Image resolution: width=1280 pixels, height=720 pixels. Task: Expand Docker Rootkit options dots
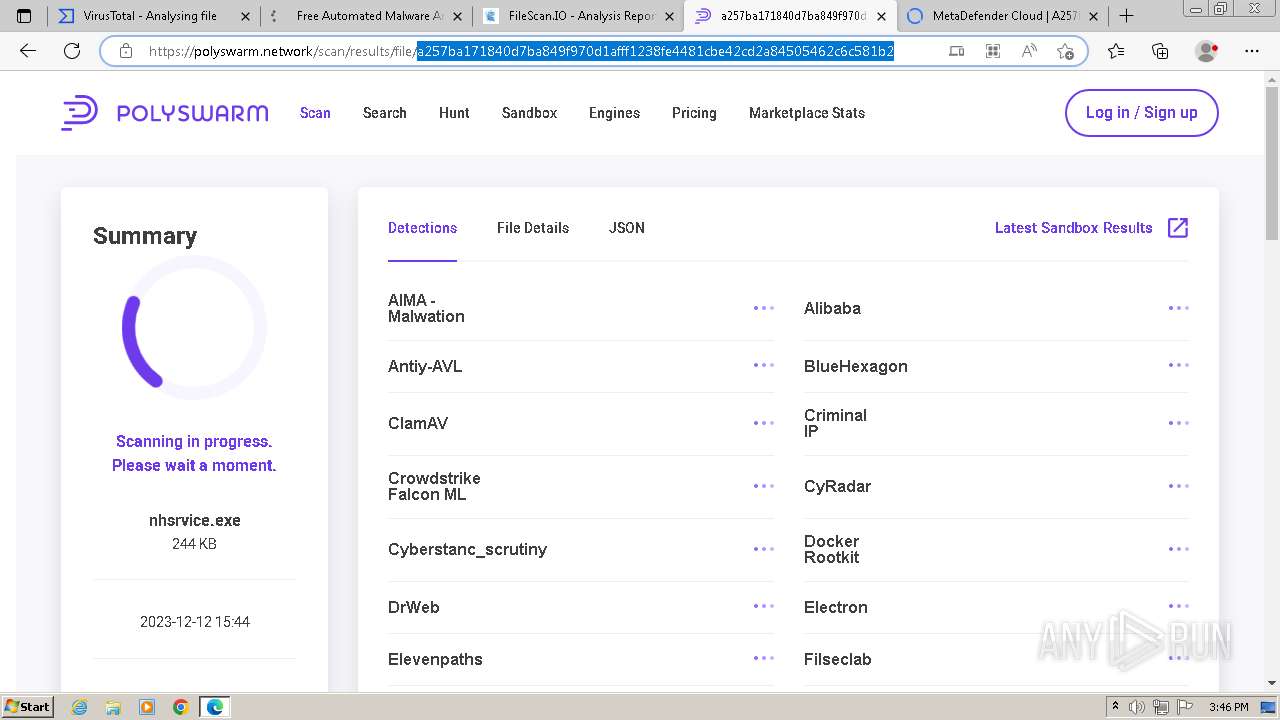tap(1179, 549)
